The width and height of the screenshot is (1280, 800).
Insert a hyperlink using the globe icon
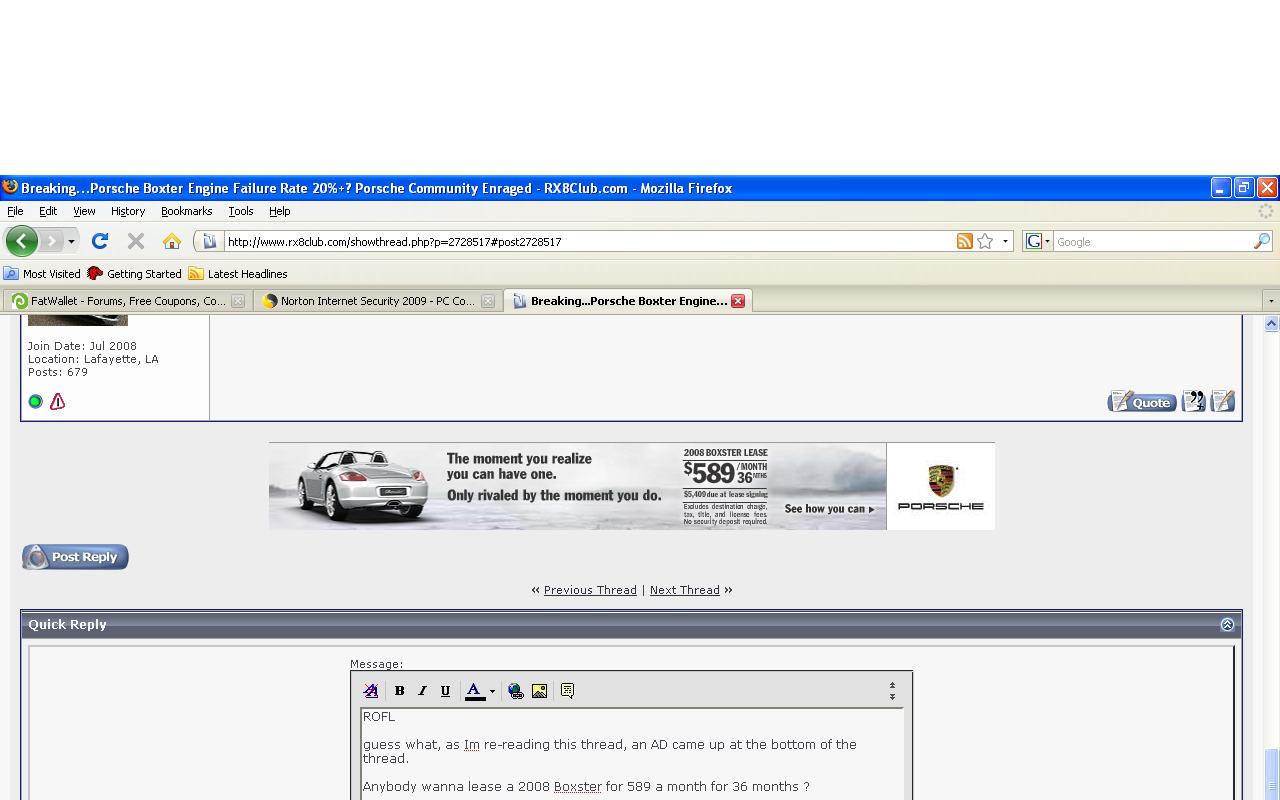click(x=516, y=691)
